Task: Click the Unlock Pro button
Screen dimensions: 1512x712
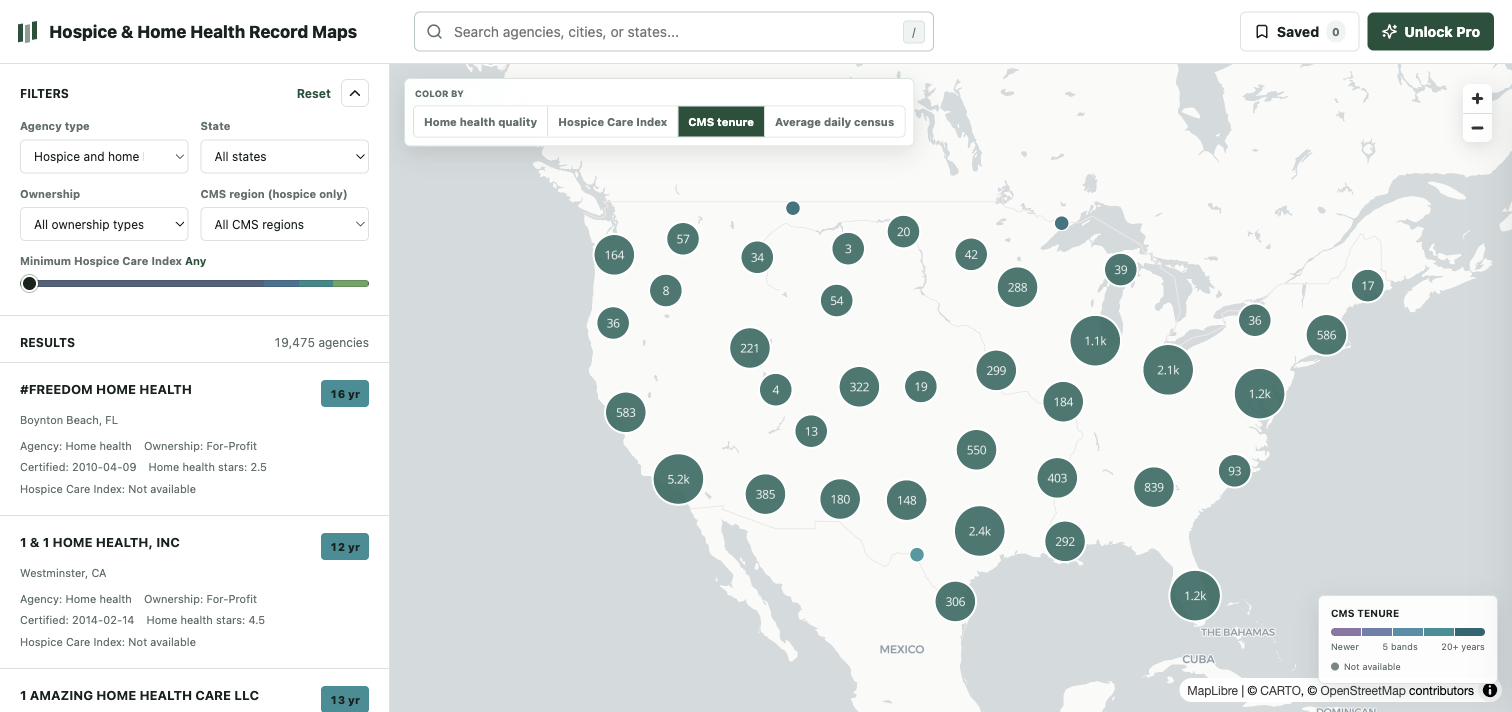Action: [x=1430, y=32]
